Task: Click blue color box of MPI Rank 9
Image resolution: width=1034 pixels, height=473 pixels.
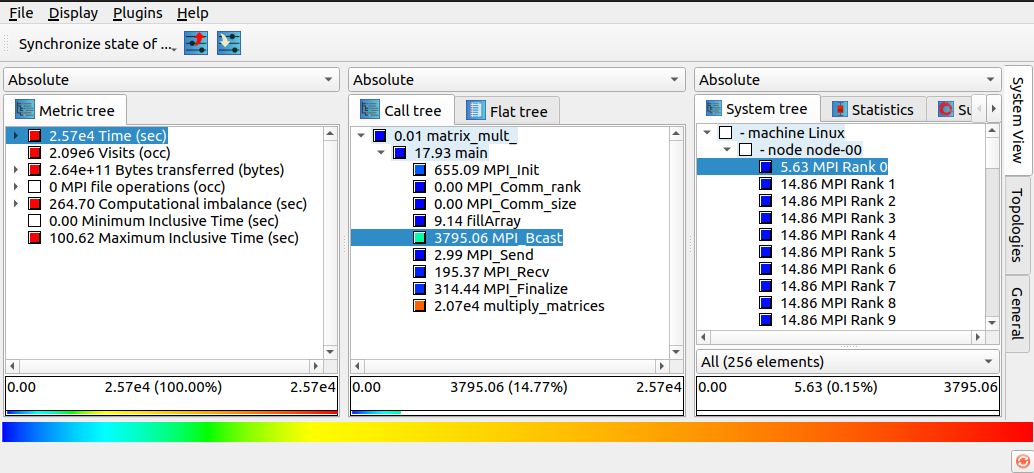Action: click(x=765, y=321)
